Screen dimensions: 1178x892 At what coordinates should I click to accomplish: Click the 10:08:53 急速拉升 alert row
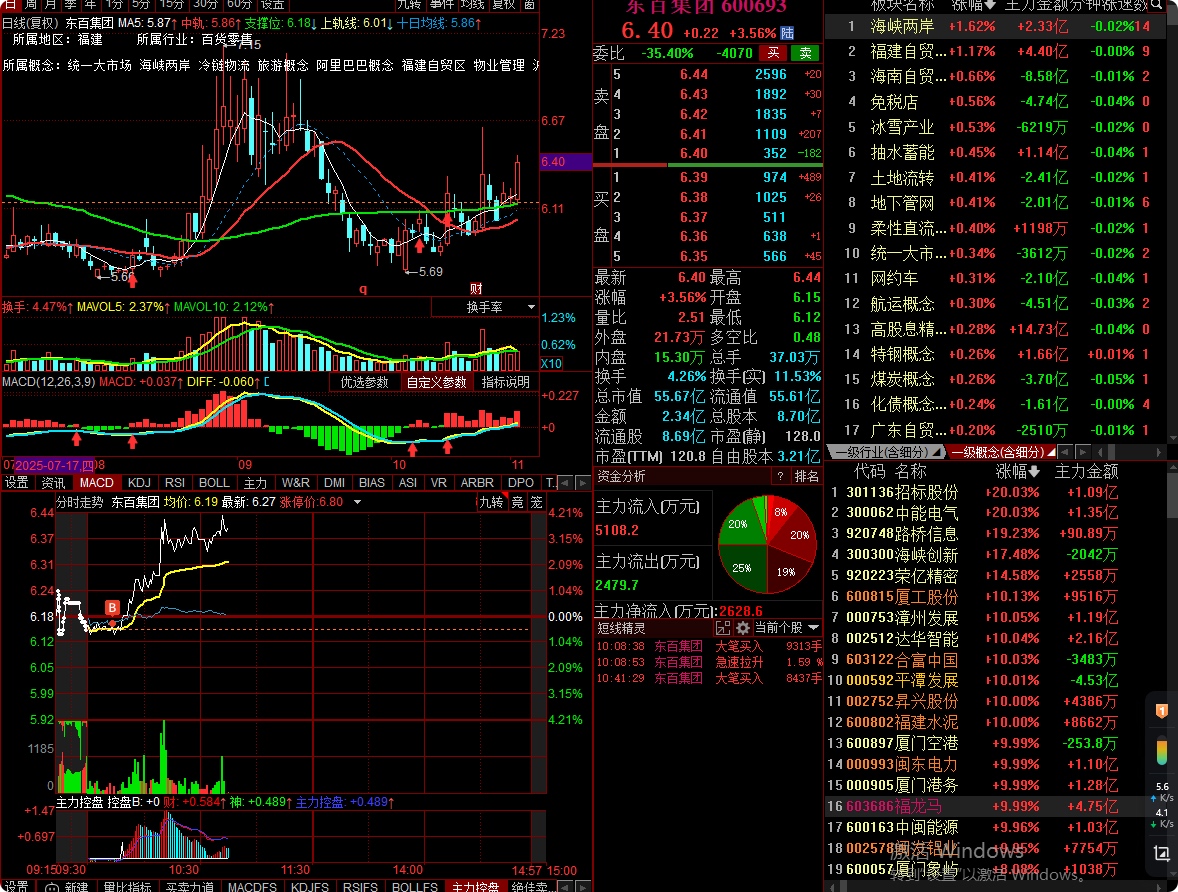[708, 662]
